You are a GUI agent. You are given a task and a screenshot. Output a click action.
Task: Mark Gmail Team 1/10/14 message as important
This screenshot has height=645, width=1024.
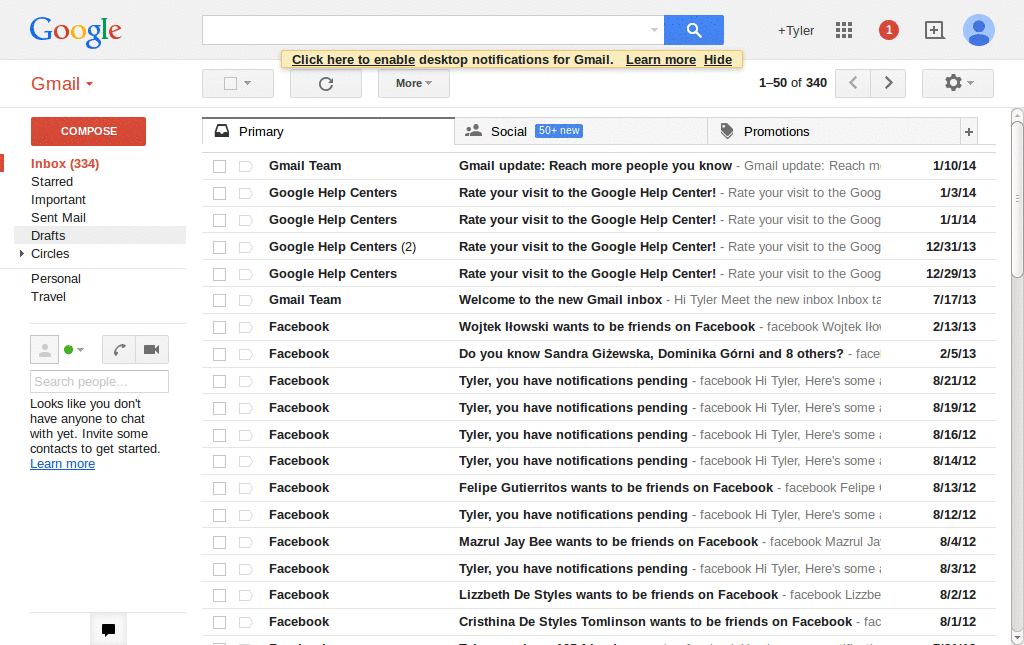click(x=246, y=166)
